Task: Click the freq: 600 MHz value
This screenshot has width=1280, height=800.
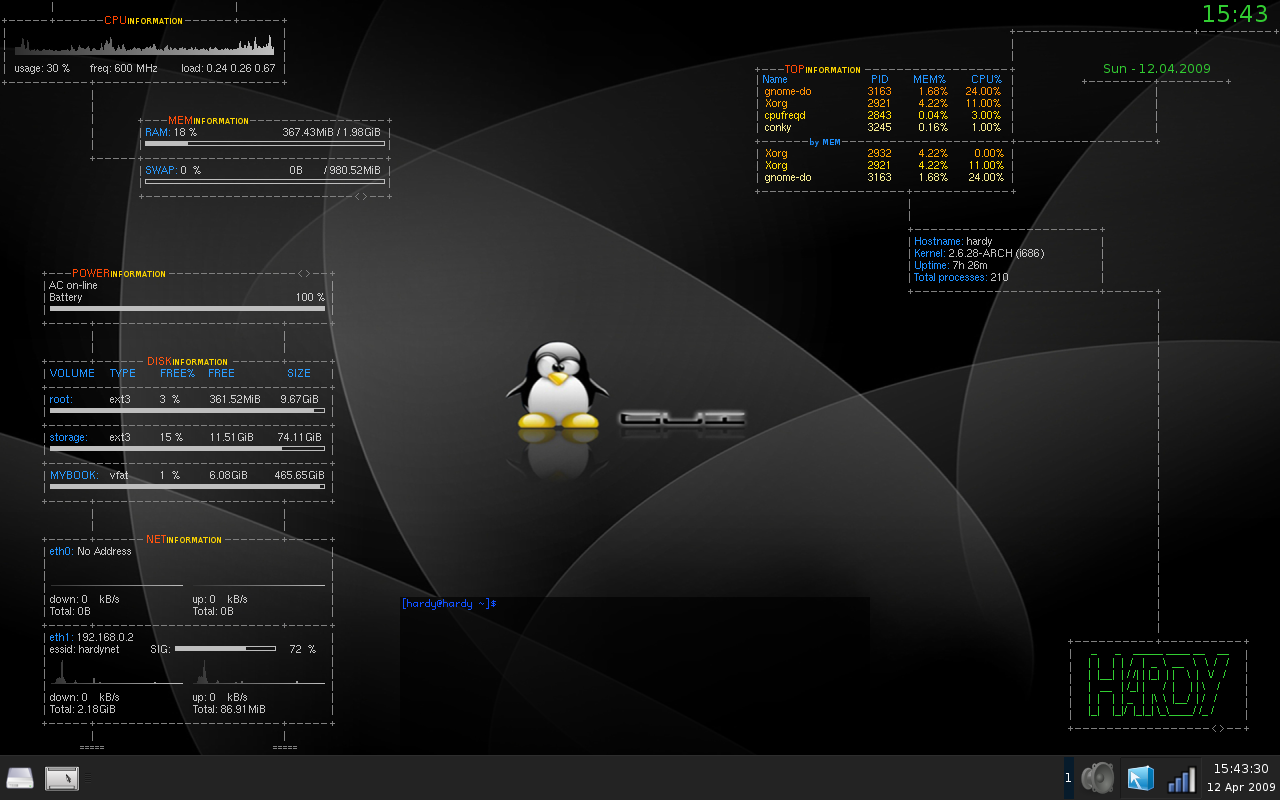Action: 124,69
